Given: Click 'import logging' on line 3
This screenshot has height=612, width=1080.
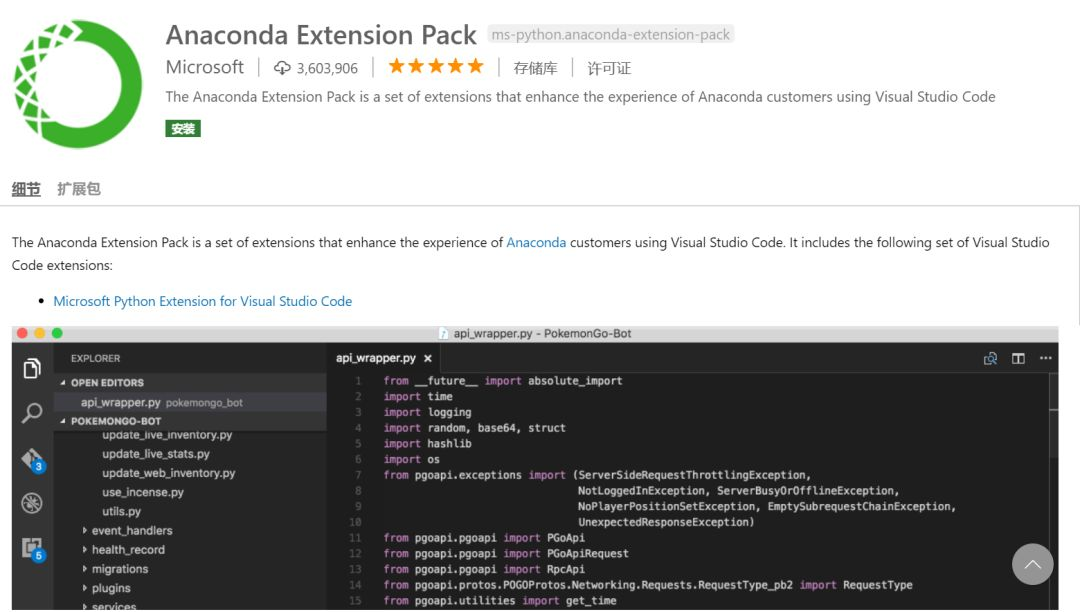Looking at the screenshot, I should [x=427, y=412].
